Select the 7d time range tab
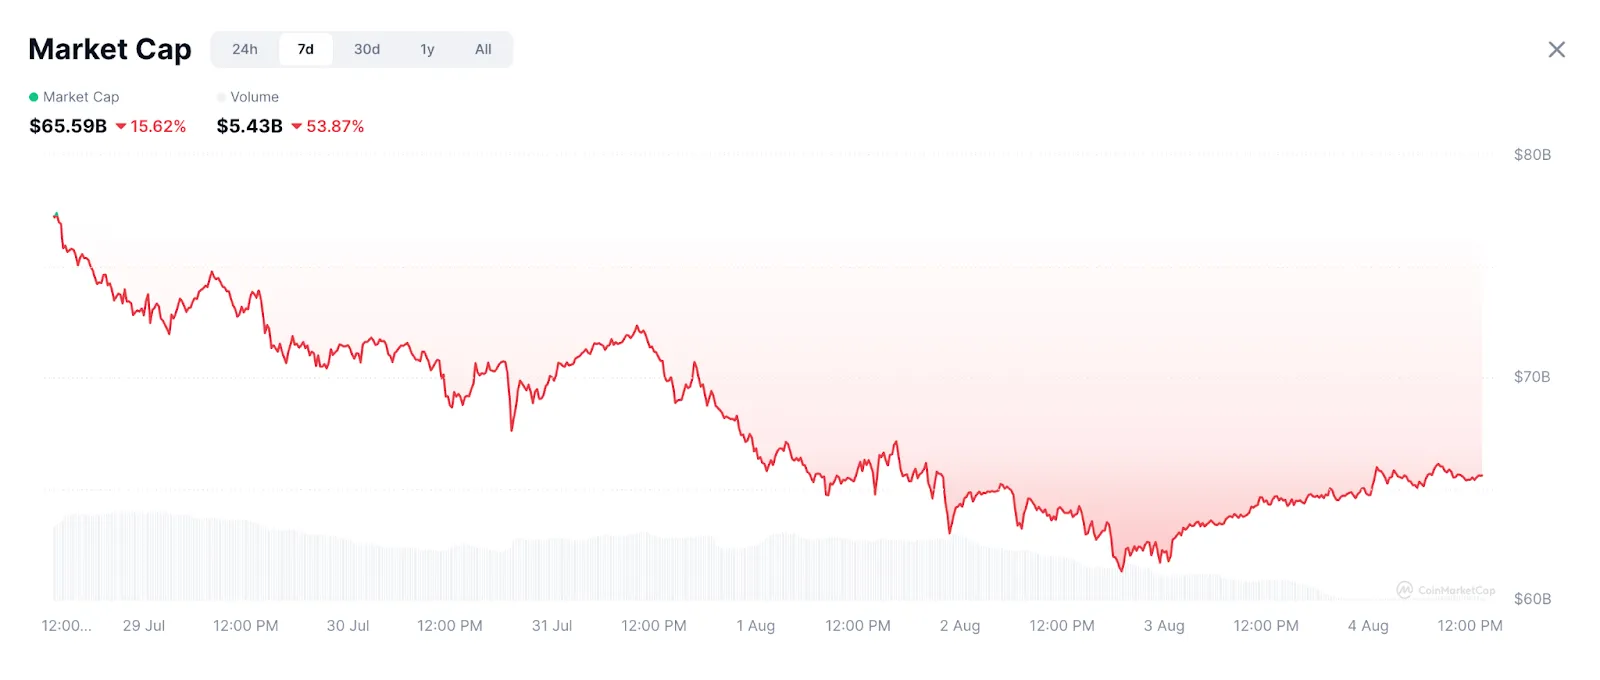1600x680 pixels. click(x=306, y=49)
